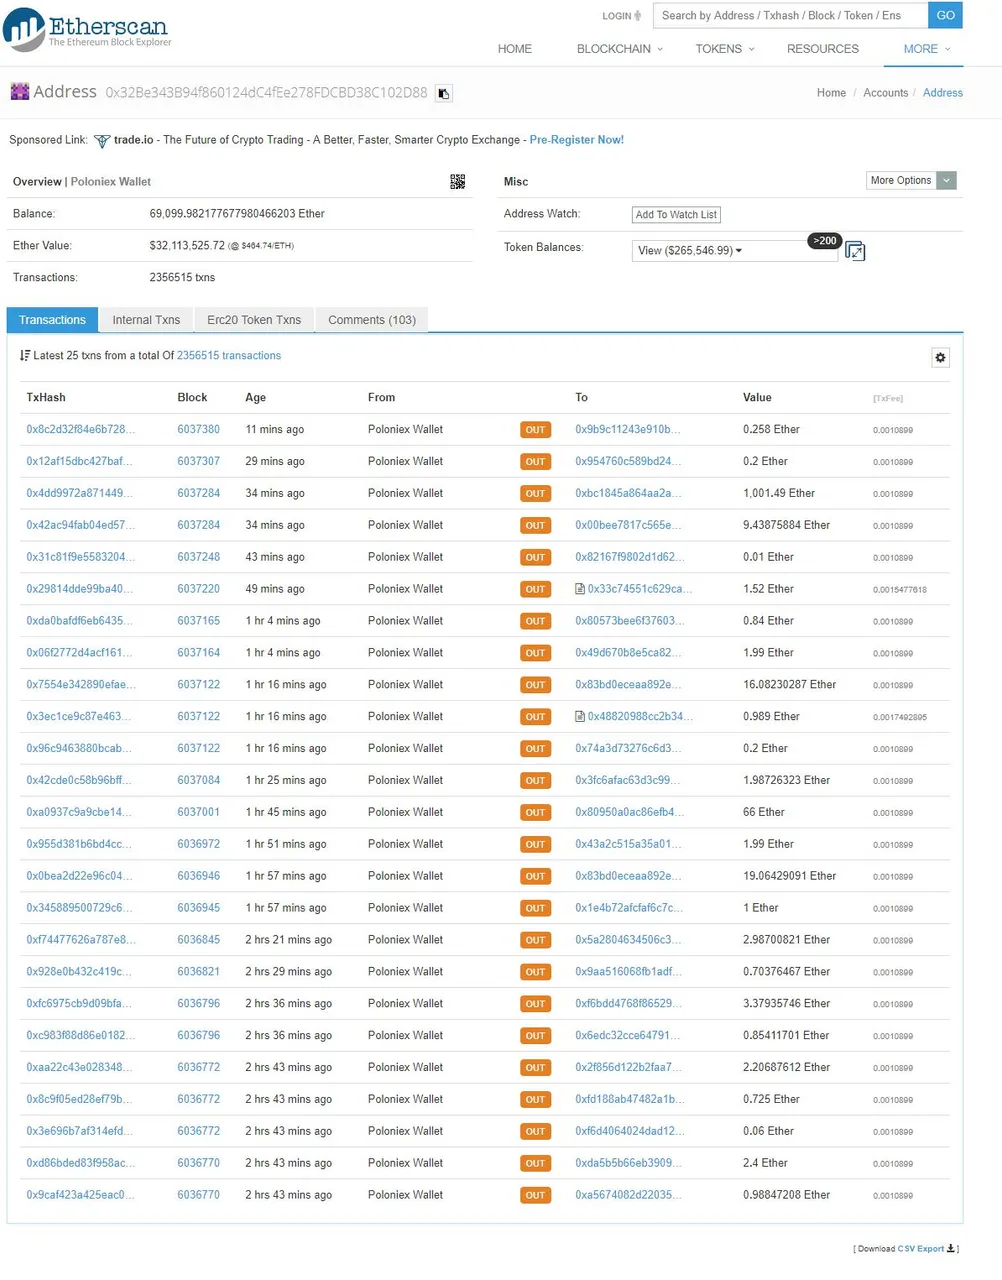Click the GO search button
Viewport: 1002px width, 1280px height.
click(x=945, y=15)
